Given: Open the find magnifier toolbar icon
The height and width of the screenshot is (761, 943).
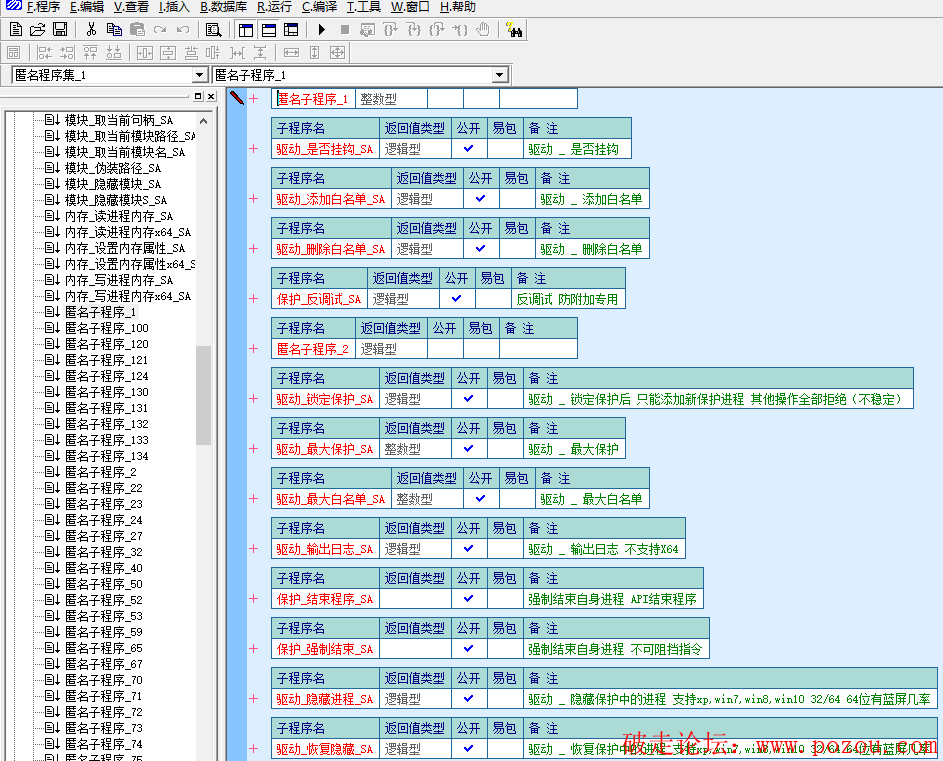Looking at the screenshot, I should (x=213, y=29).
